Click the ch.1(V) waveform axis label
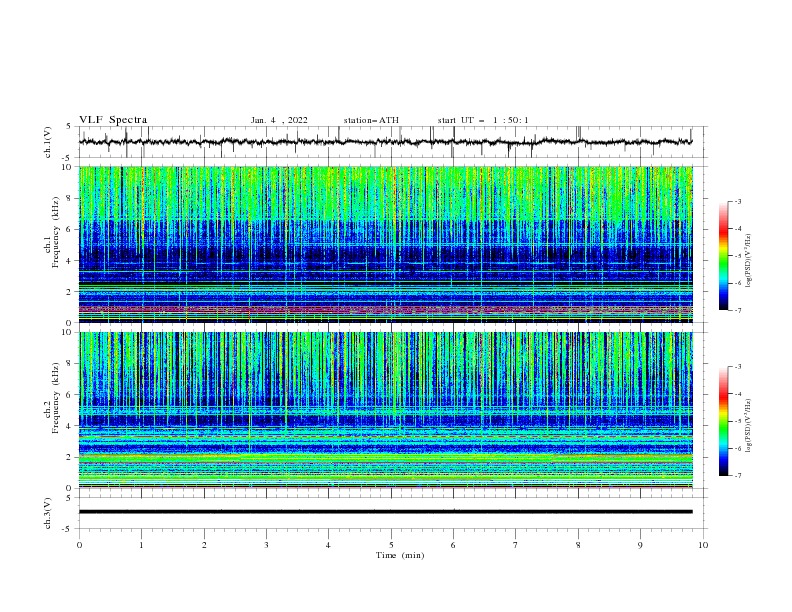 48,142
